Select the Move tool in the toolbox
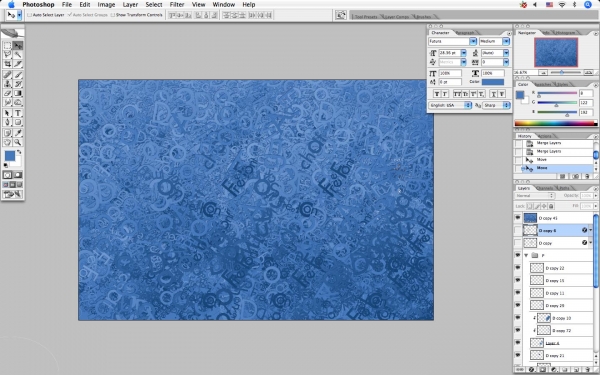 click(18, 46)
